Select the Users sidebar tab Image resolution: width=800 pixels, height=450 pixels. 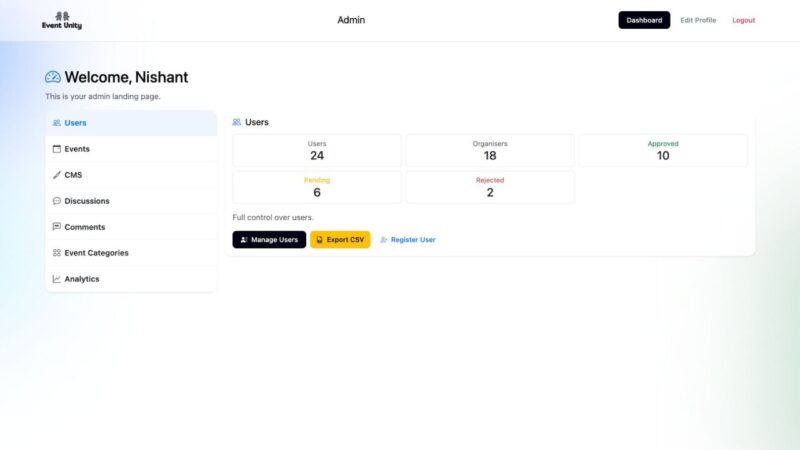(x=131, y=123)
